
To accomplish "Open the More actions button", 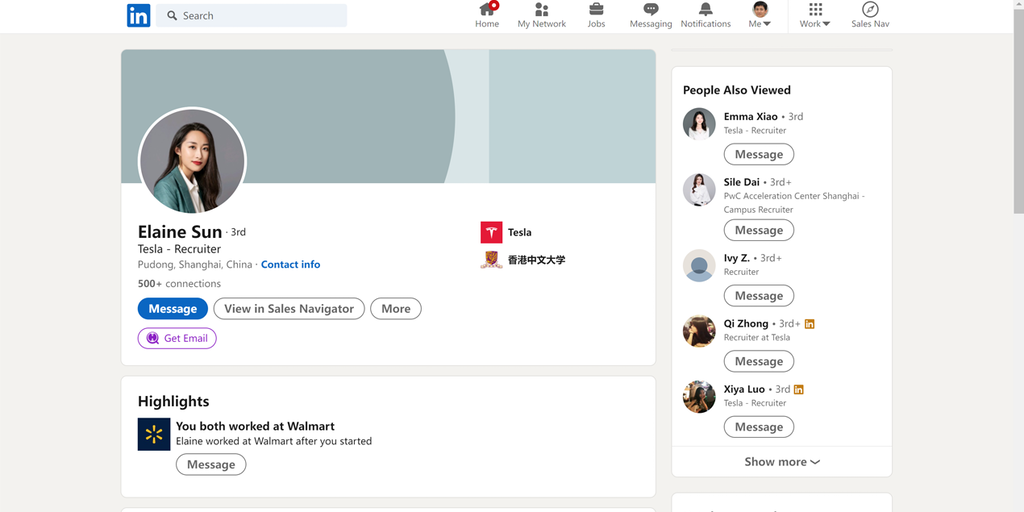I will click(396, 309).
